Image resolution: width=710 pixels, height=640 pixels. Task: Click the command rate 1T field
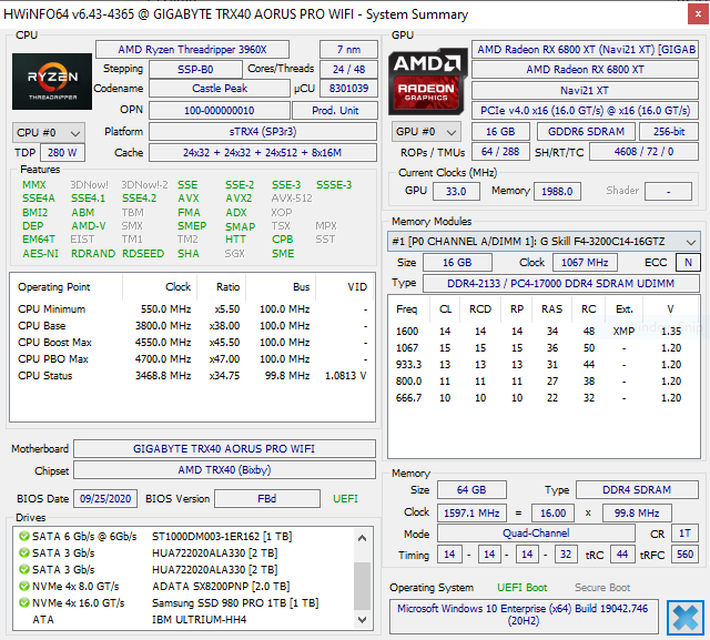coord(685,534)
